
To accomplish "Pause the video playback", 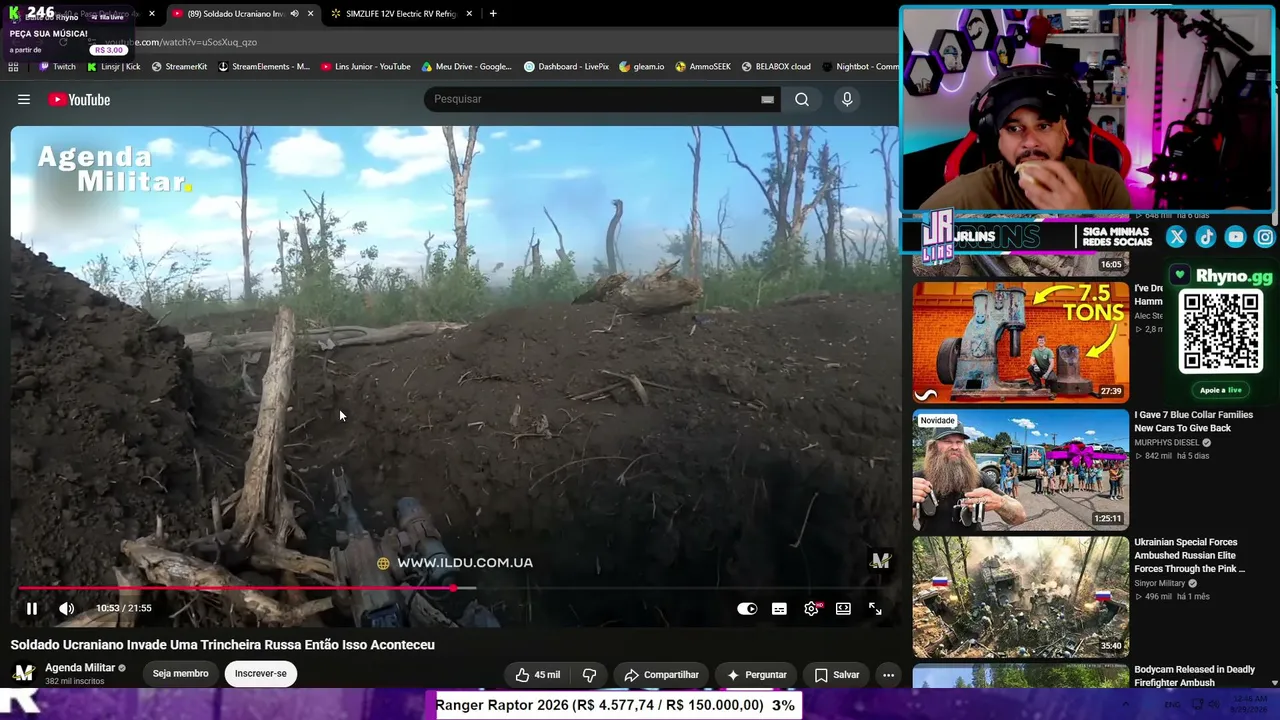I will [32, 608].
